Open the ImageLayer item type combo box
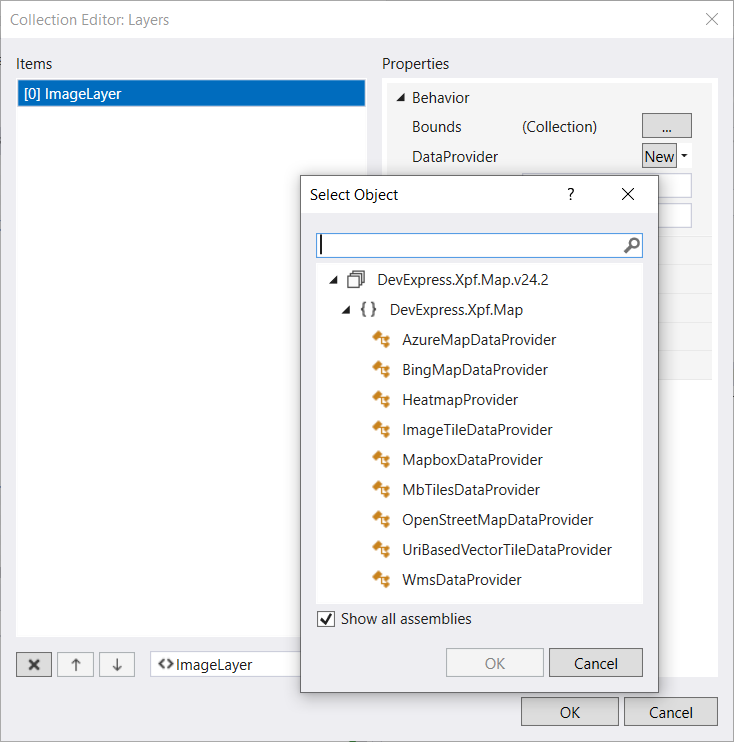Image resolution: width=734 pixels, height=742 pixels. [225, 664]
